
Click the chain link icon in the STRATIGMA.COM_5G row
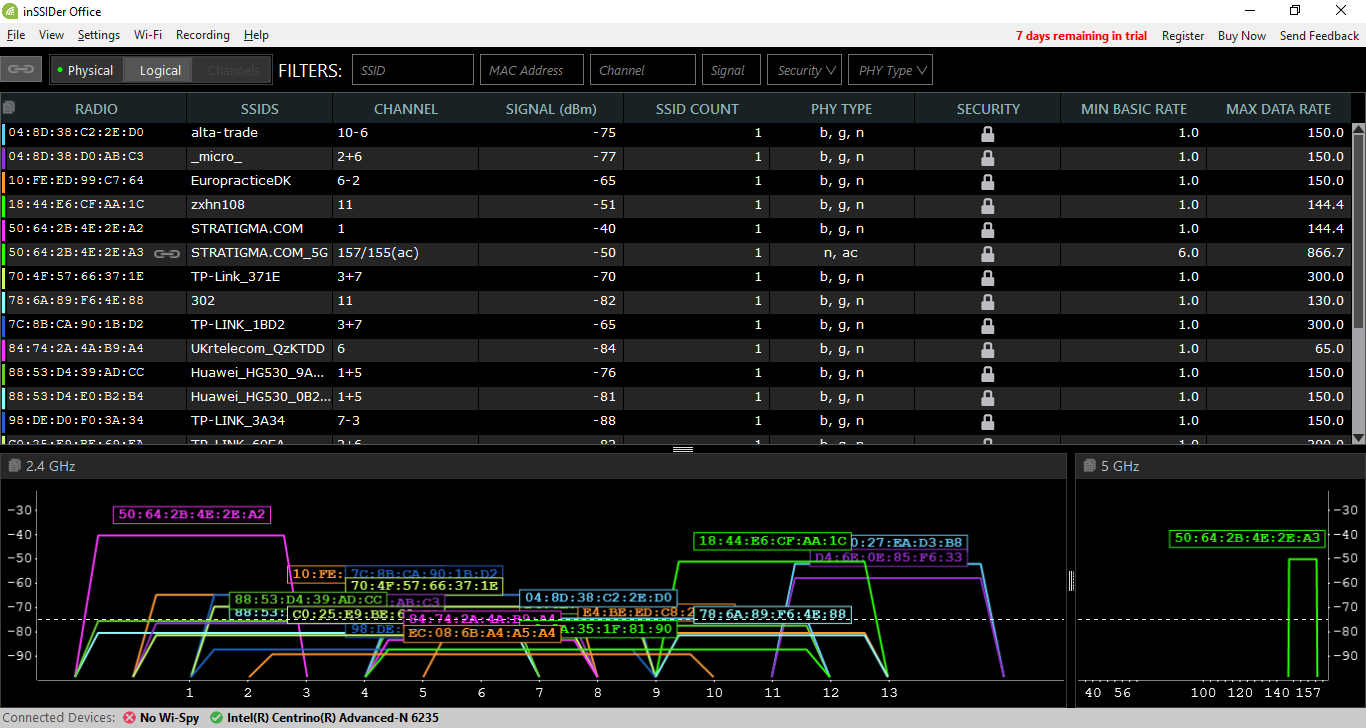click(167, 254)
